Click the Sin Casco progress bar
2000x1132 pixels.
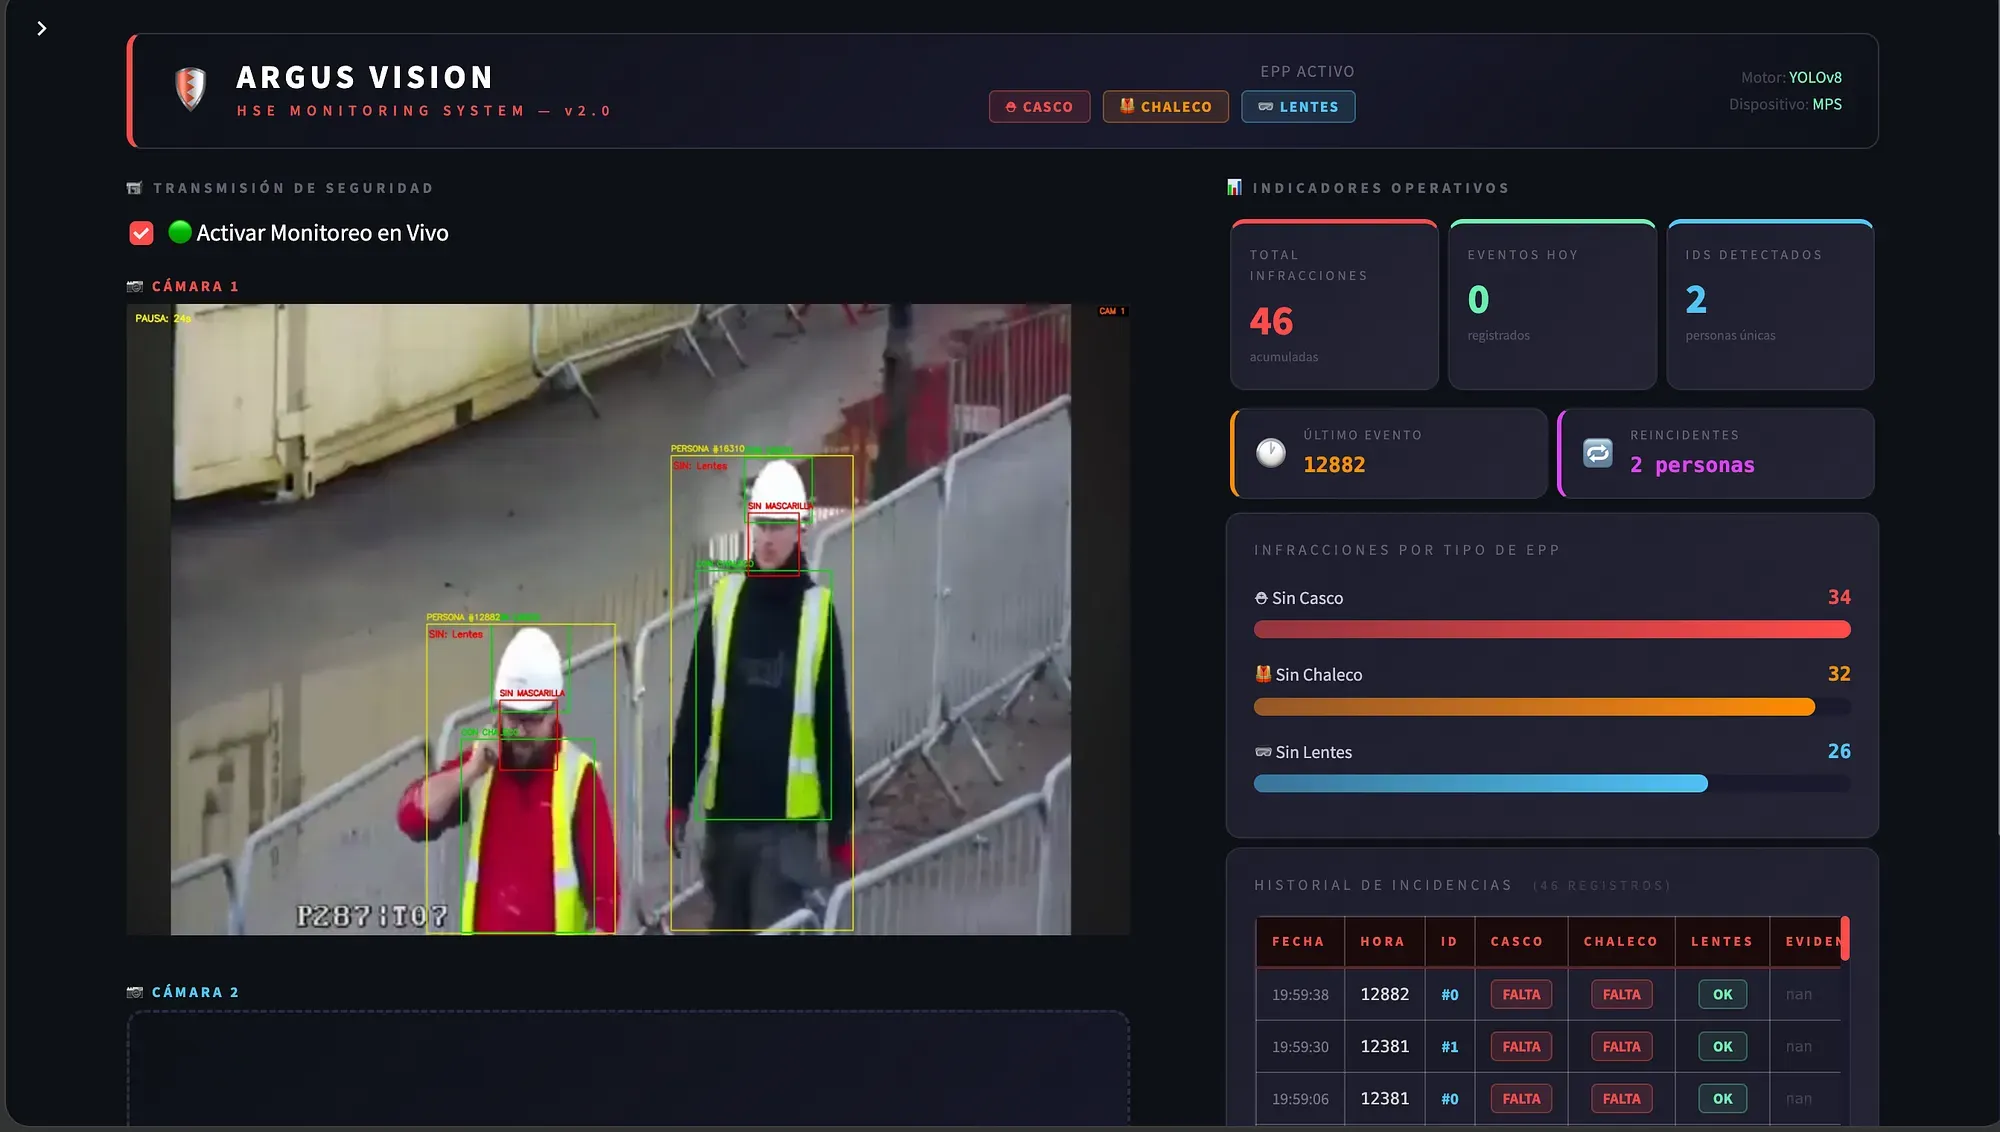pos(1550,629)
